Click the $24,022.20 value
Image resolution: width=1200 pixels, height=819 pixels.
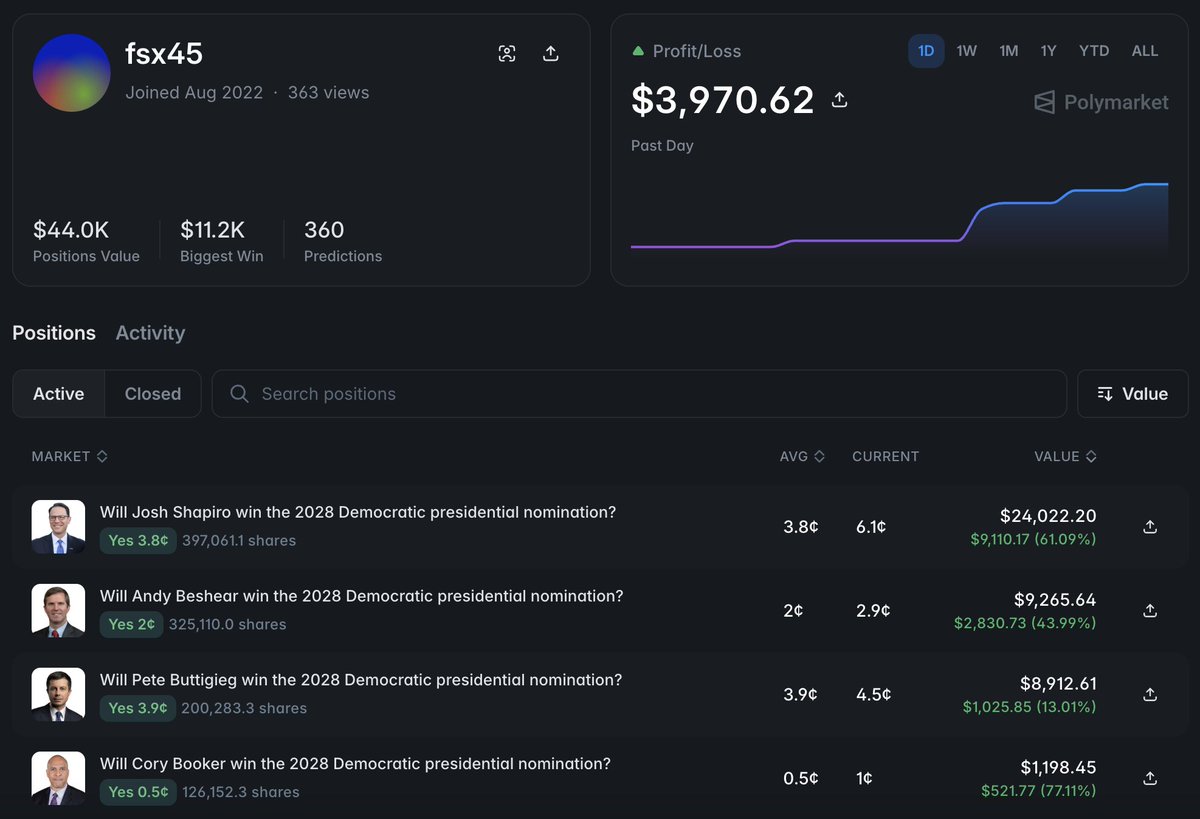coord(1048,516)
